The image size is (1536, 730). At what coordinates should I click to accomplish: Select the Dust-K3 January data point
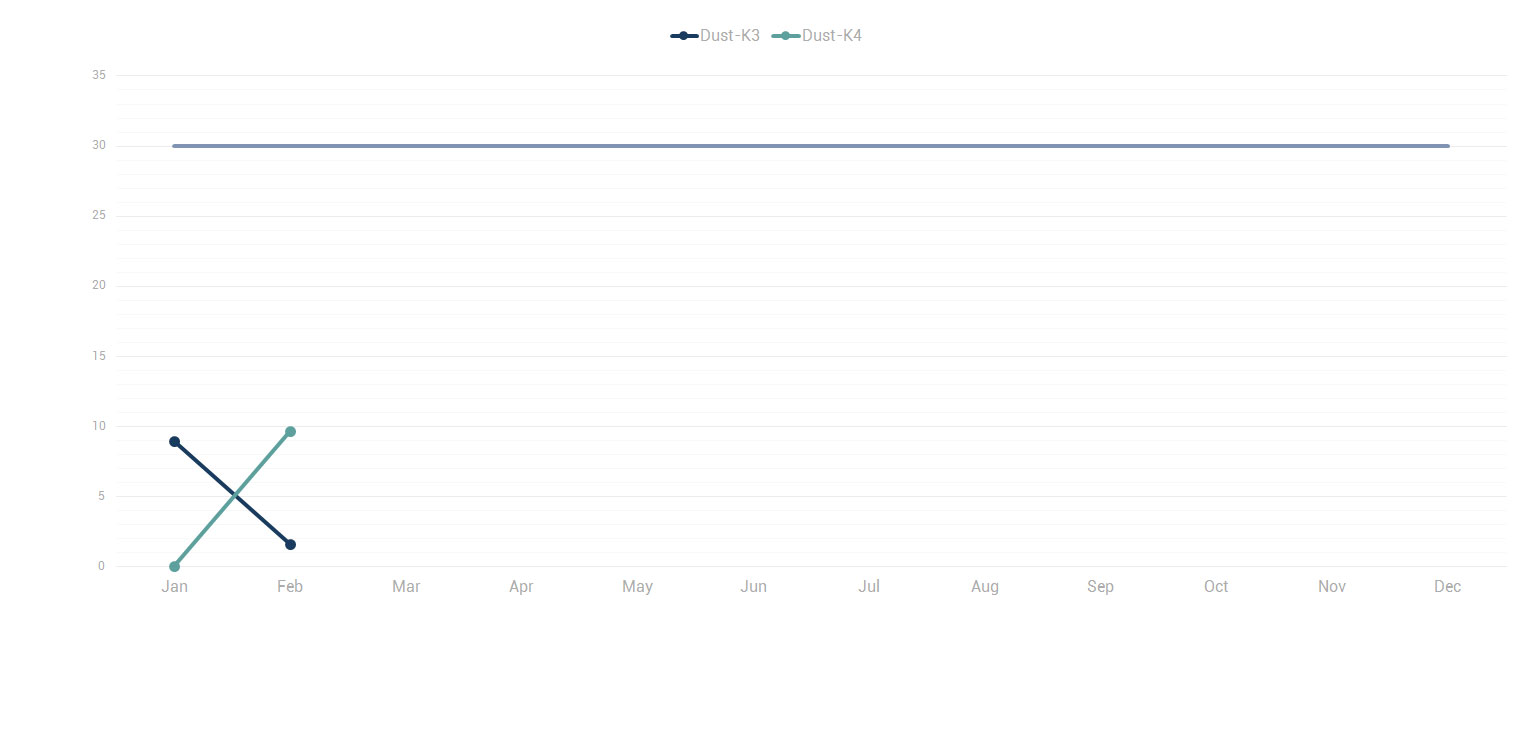point(175,442)
